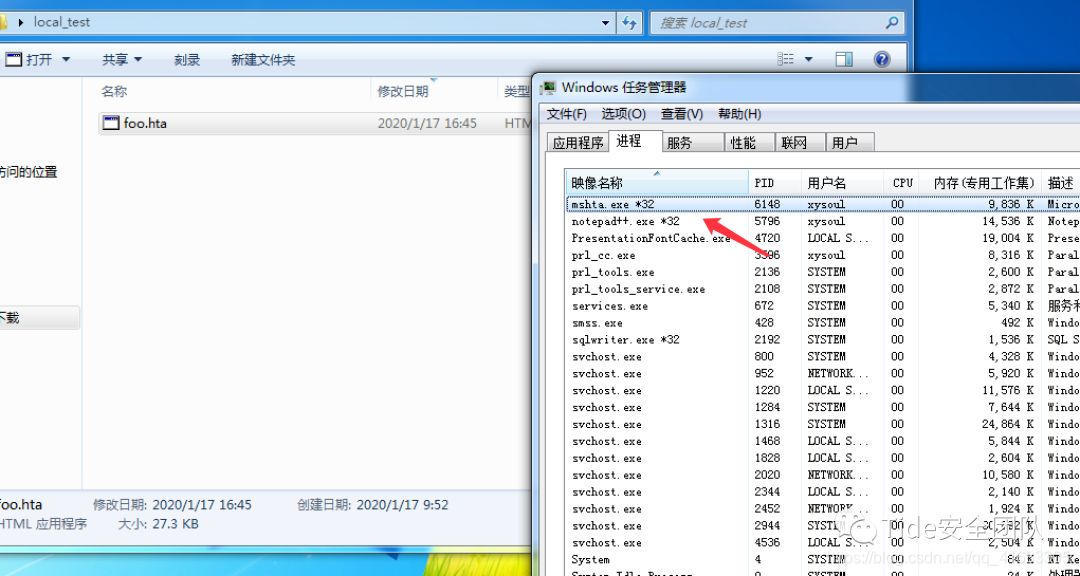Click local_test in the address bar
This screenshot has width=1080, height=576.
(62, 22)
